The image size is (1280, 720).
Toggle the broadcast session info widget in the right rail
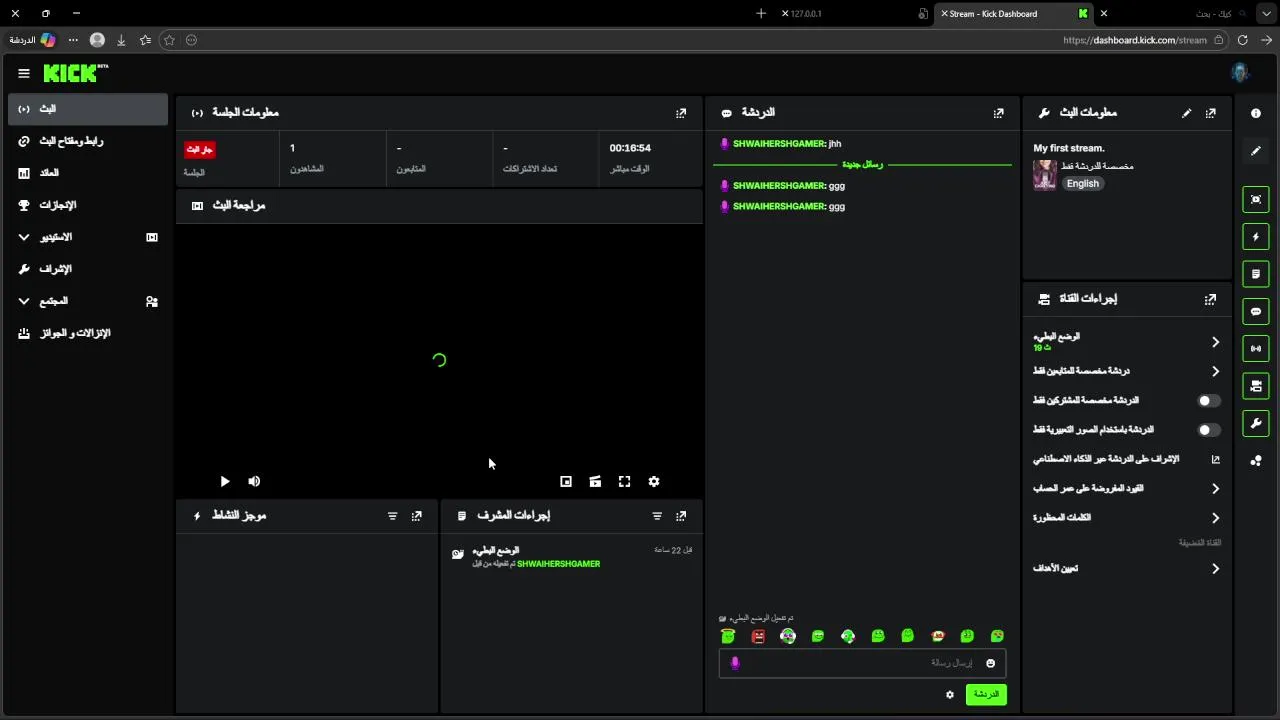coord(1256,349)
